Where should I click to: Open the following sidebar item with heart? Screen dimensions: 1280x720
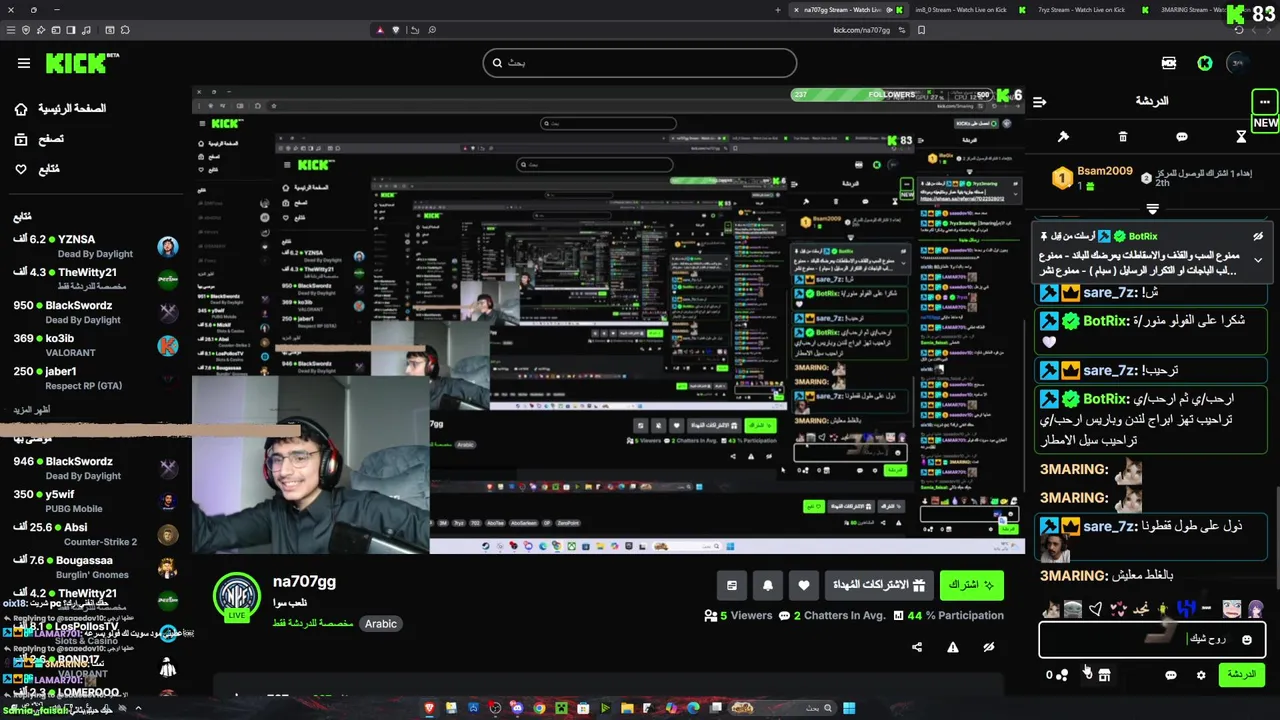point(38,169)
